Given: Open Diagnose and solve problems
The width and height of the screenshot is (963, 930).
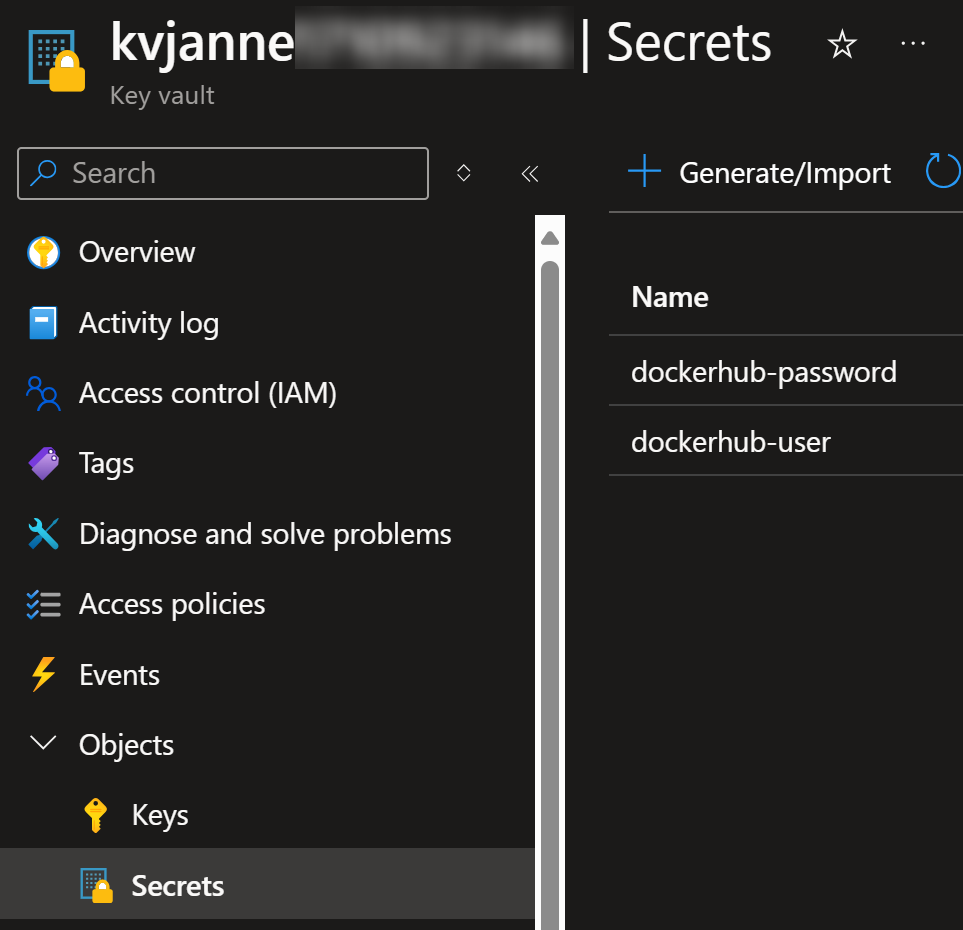Looking at the screenshot, I should [267, 534].
